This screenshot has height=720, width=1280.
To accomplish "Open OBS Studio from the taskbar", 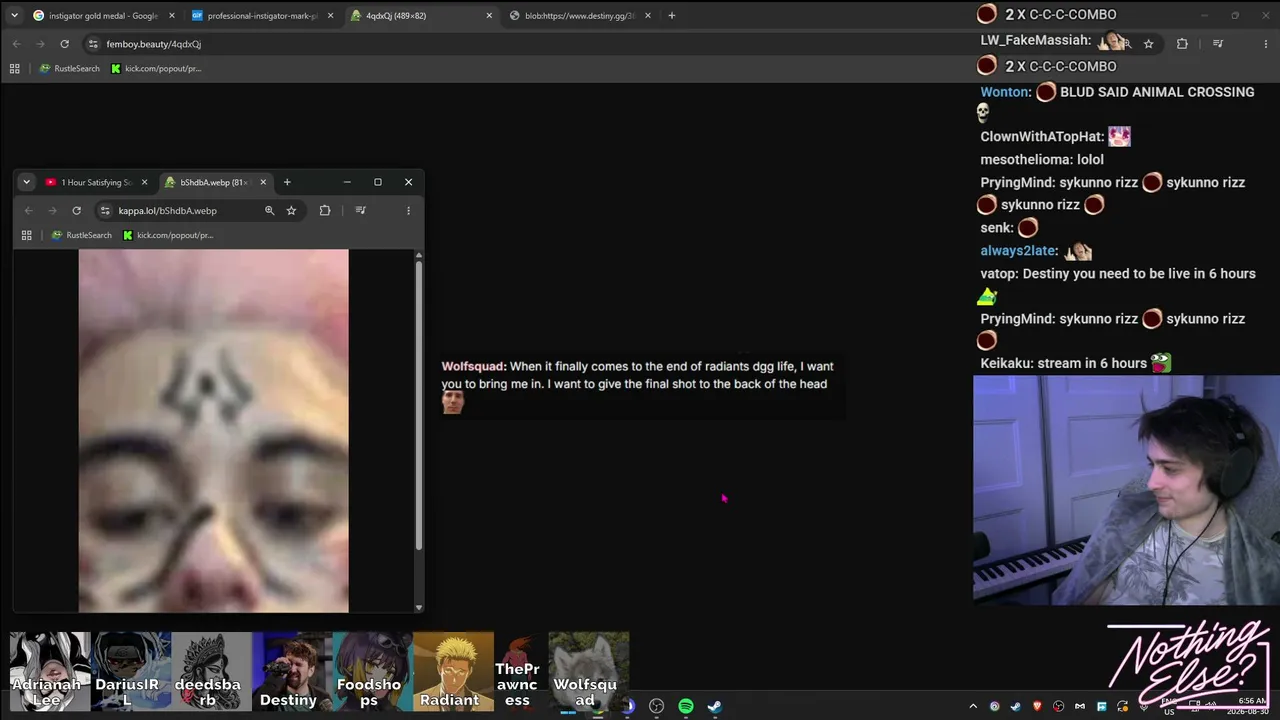I will click(x=656, y=706).
